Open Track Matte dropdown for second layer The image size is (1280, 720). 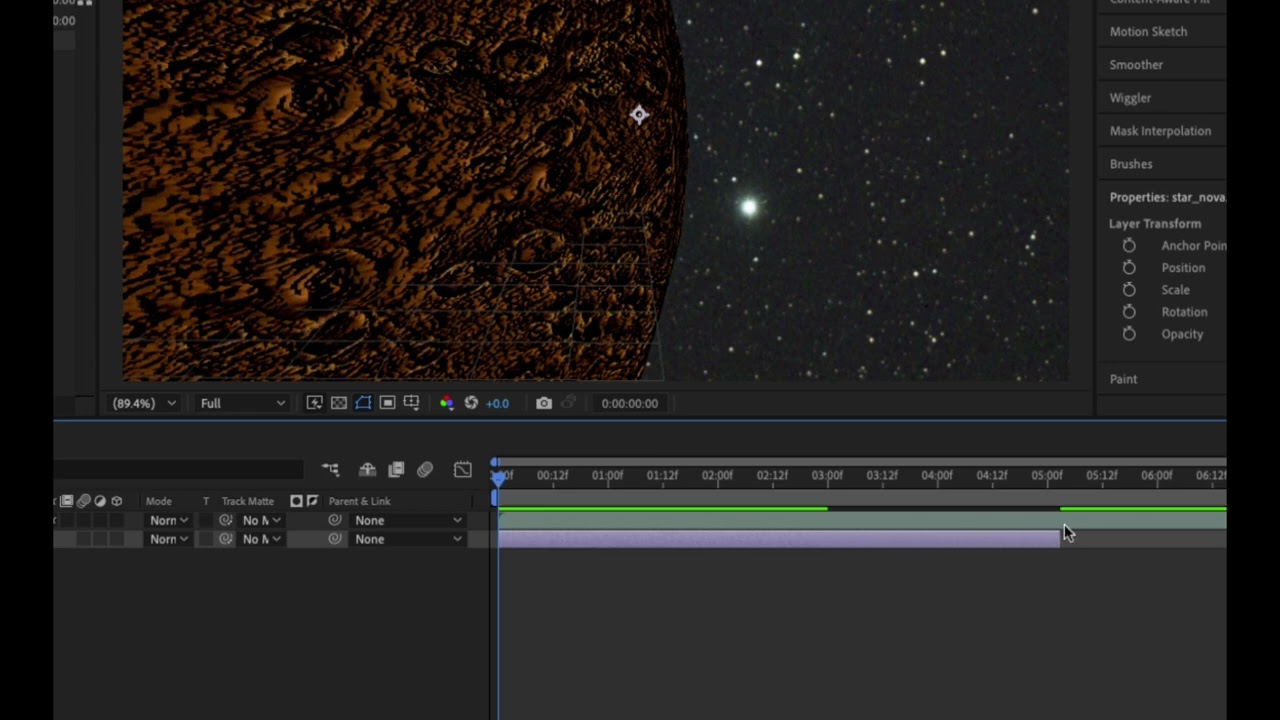click(261, 539)
